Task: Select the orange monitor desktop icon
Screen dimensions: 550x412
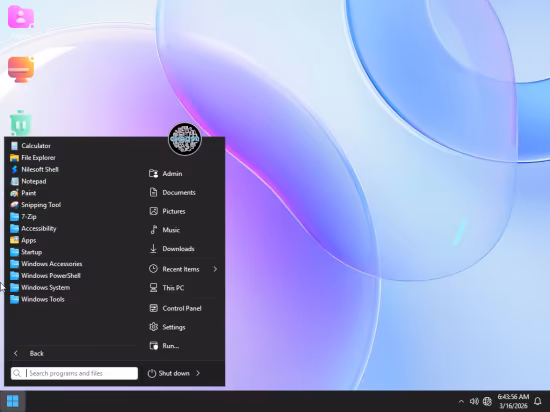Action: click(x=21, y=69)
